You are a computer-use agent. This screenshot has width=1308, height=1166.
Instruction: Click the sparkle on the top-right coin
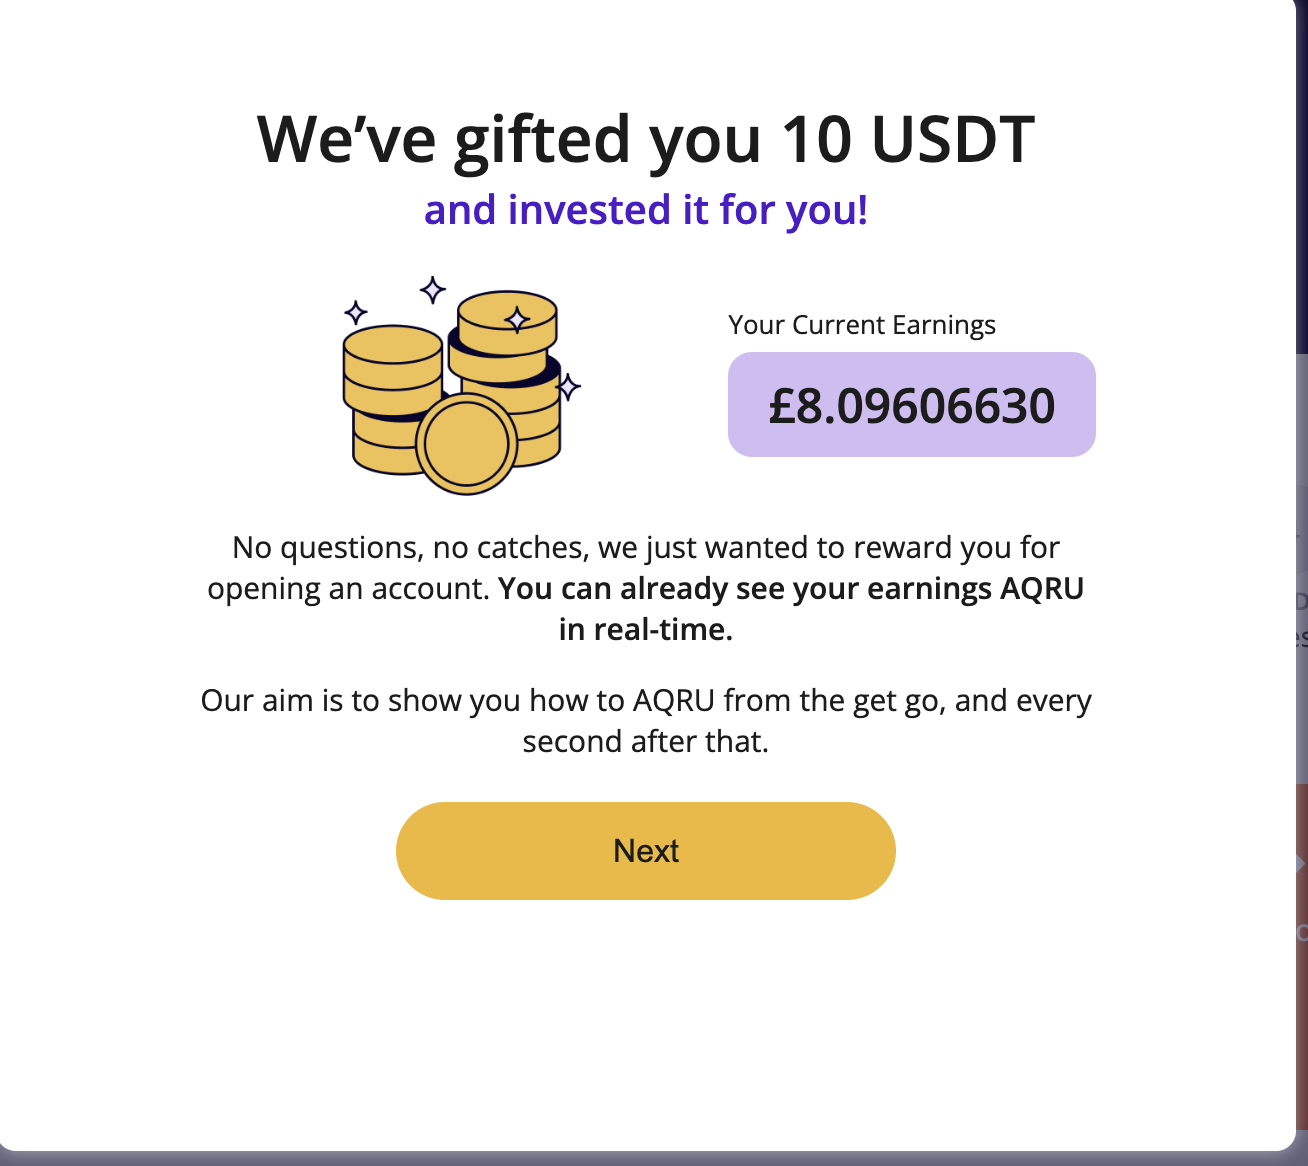pos(517,319)
